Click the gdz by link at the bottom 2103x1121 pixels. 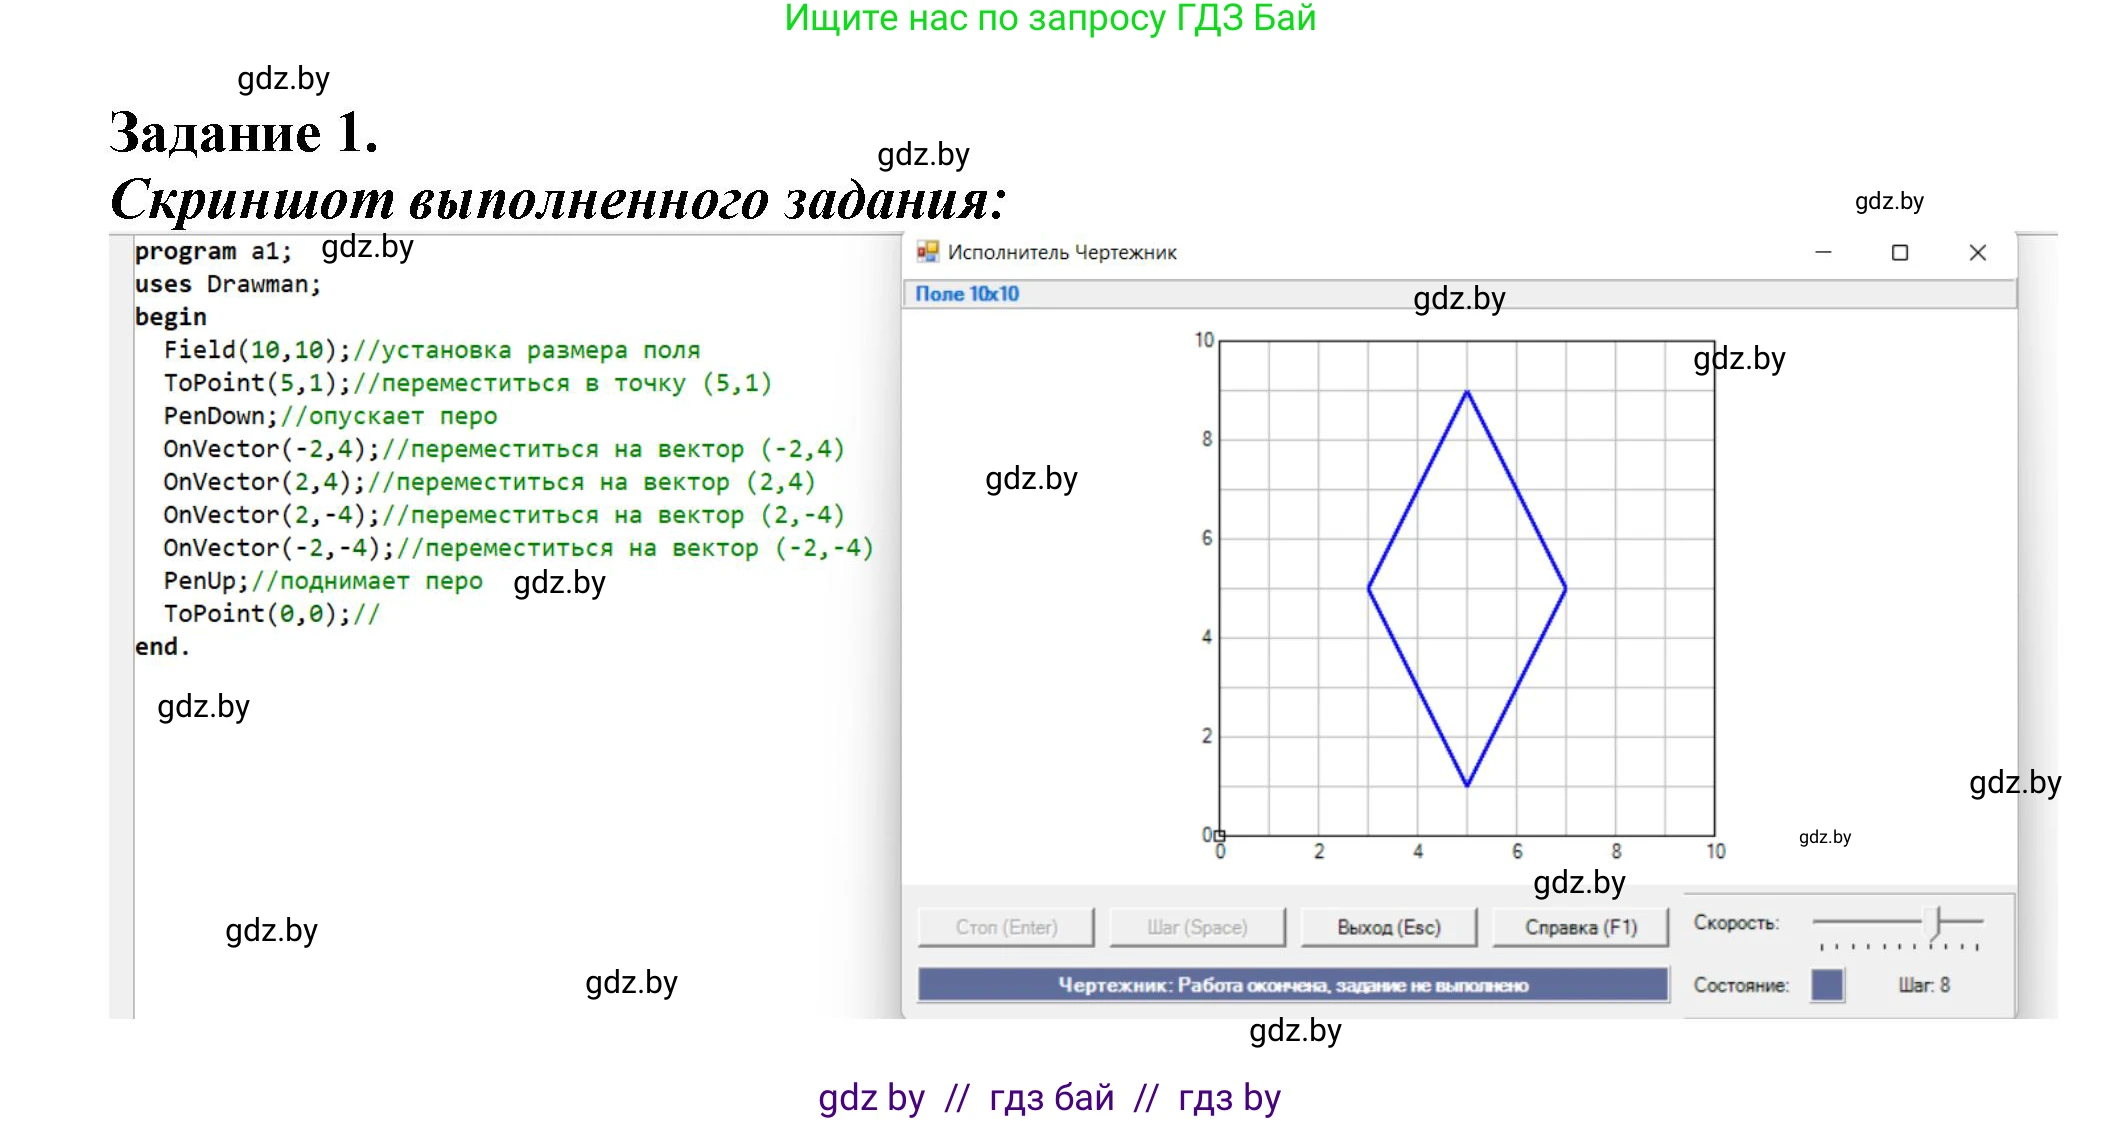coord(869,1097)
